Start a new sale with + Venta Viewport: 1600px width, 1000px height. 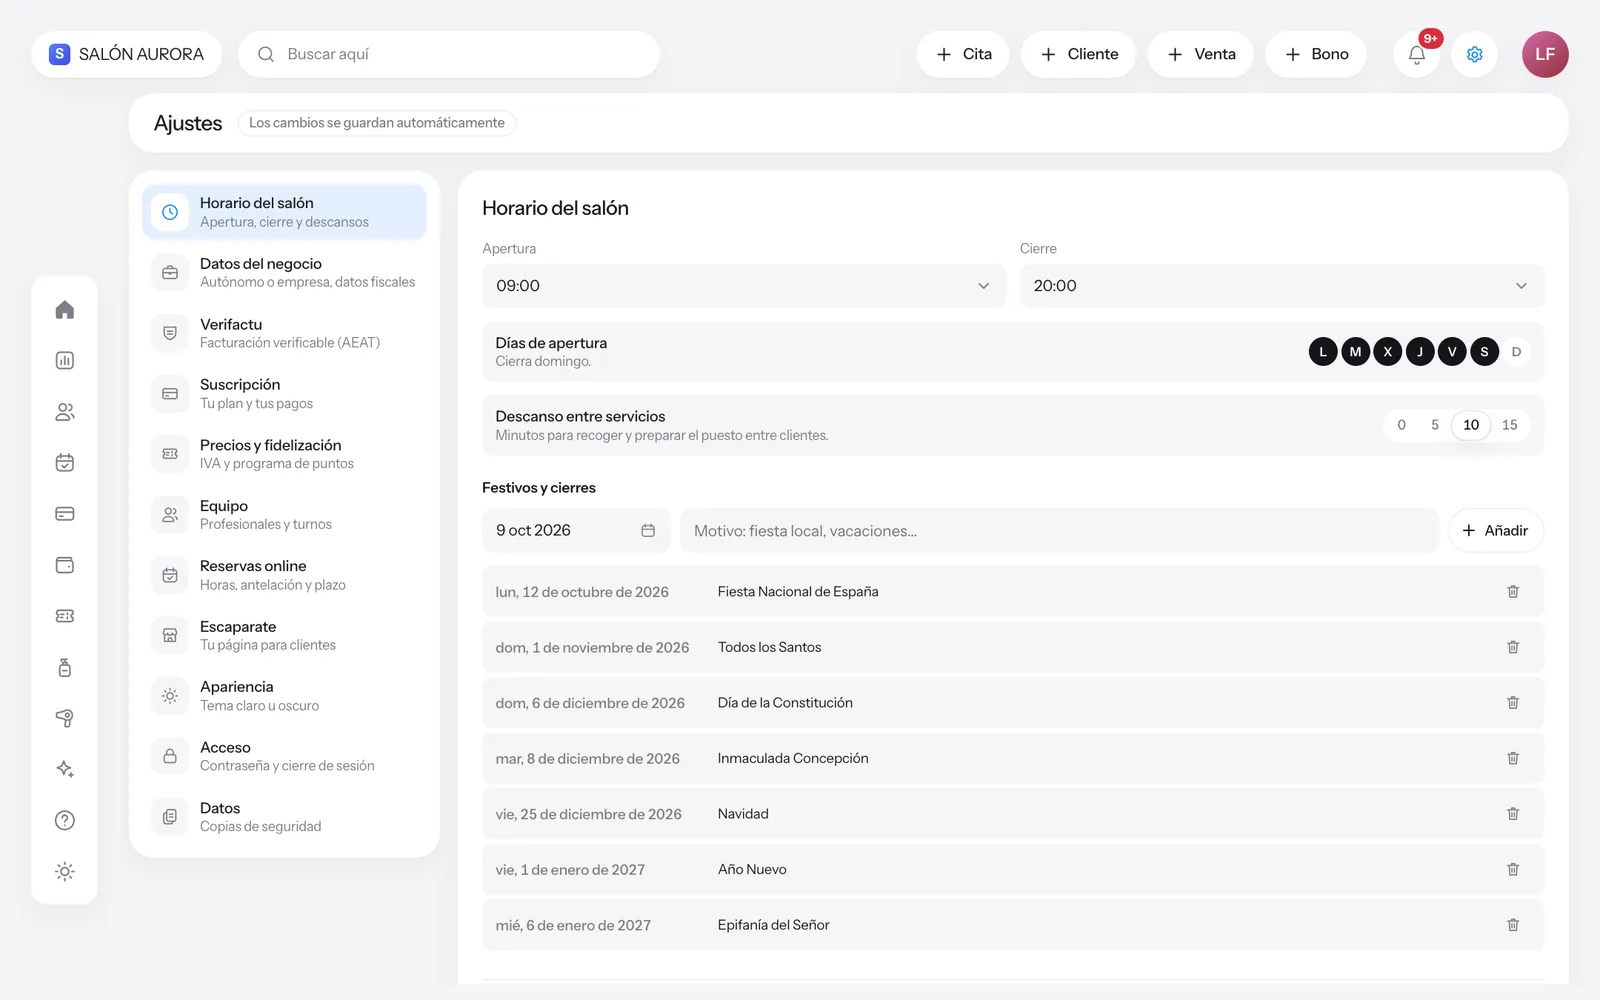[1201, 54]
